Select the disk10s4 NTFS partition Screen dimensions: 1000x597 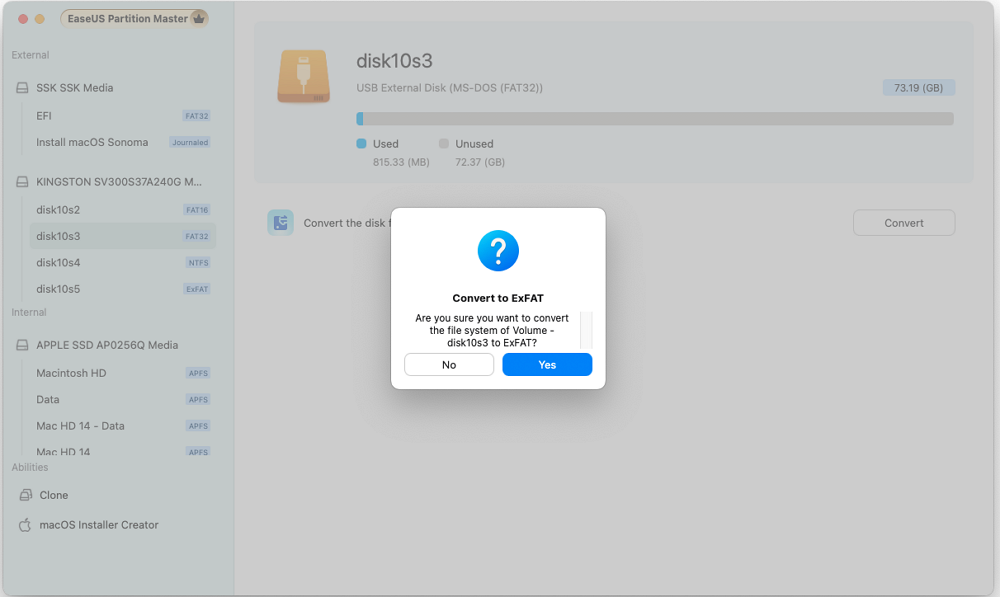(x=122, y=263)
